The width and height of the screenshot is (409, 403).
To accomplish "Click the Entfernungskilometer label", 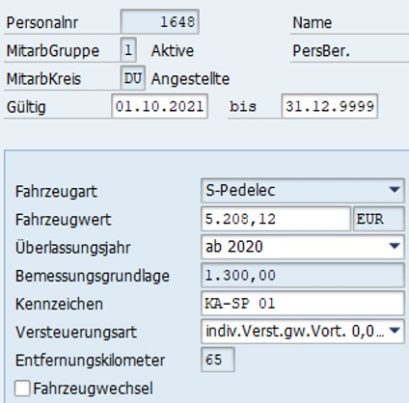I will pos(90,361).
